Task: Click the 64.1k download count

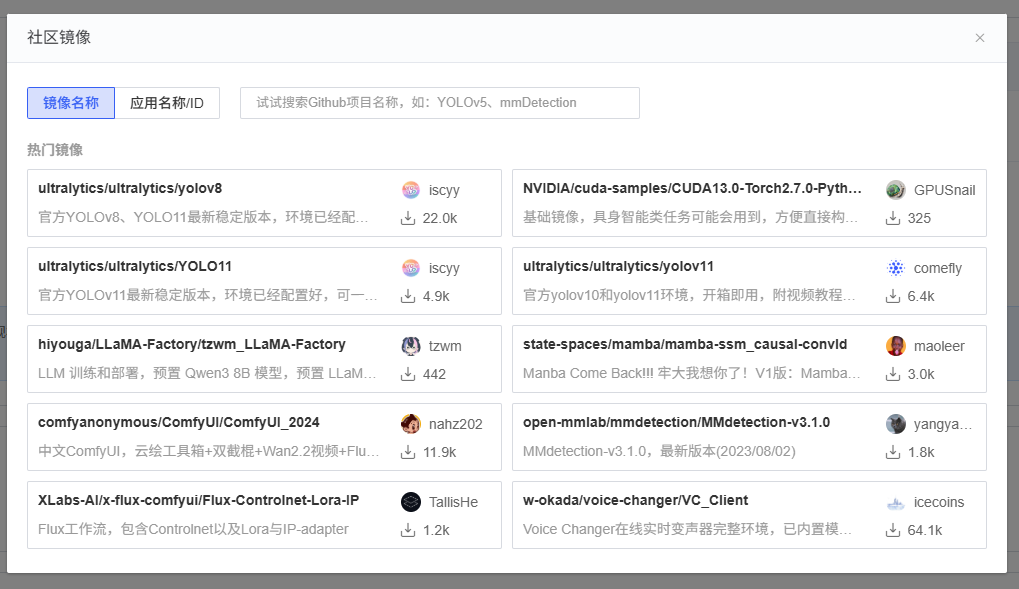Action: [925, 530]
